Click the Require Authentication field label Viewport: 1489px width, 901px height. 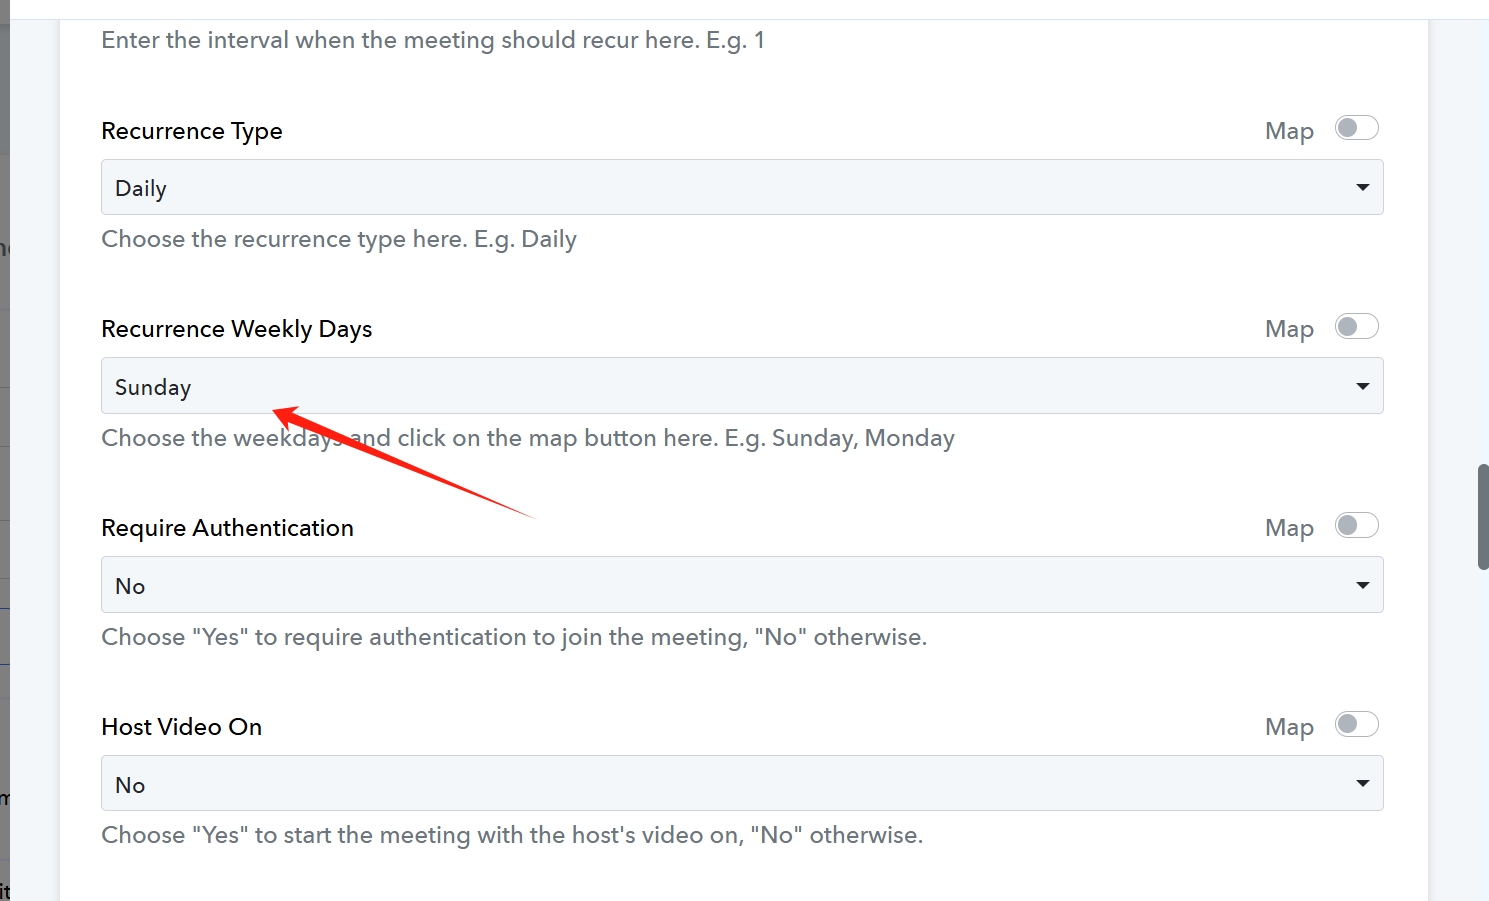227,528
